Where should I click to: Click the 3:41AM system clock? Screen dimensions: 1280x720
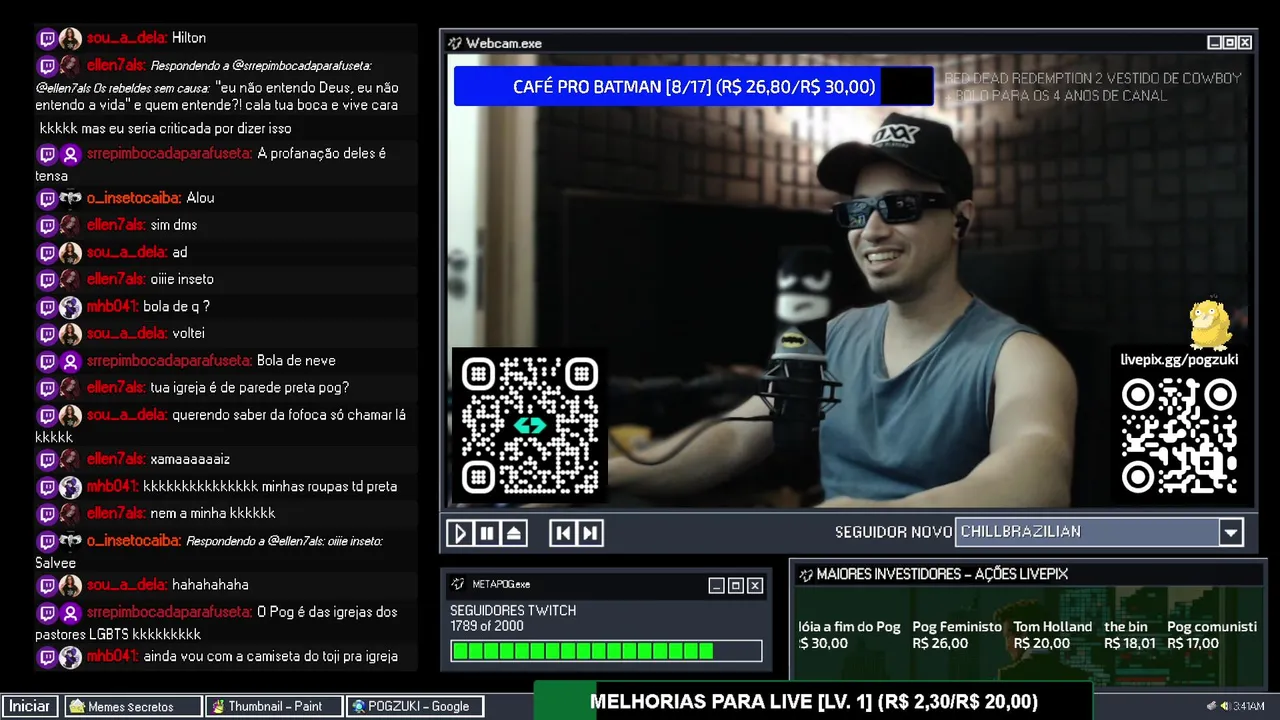coord(1249,706)
